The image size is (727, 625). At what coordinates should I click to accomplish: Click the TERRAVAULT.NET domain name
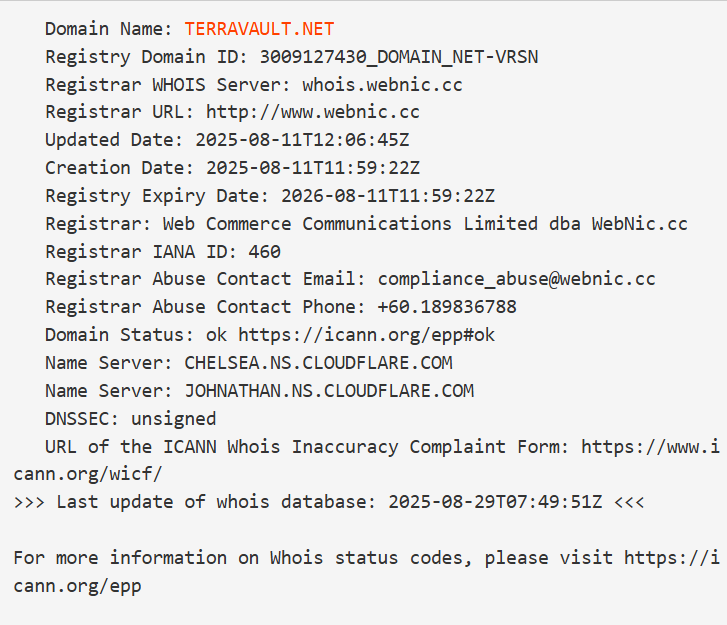click(259, 29)
